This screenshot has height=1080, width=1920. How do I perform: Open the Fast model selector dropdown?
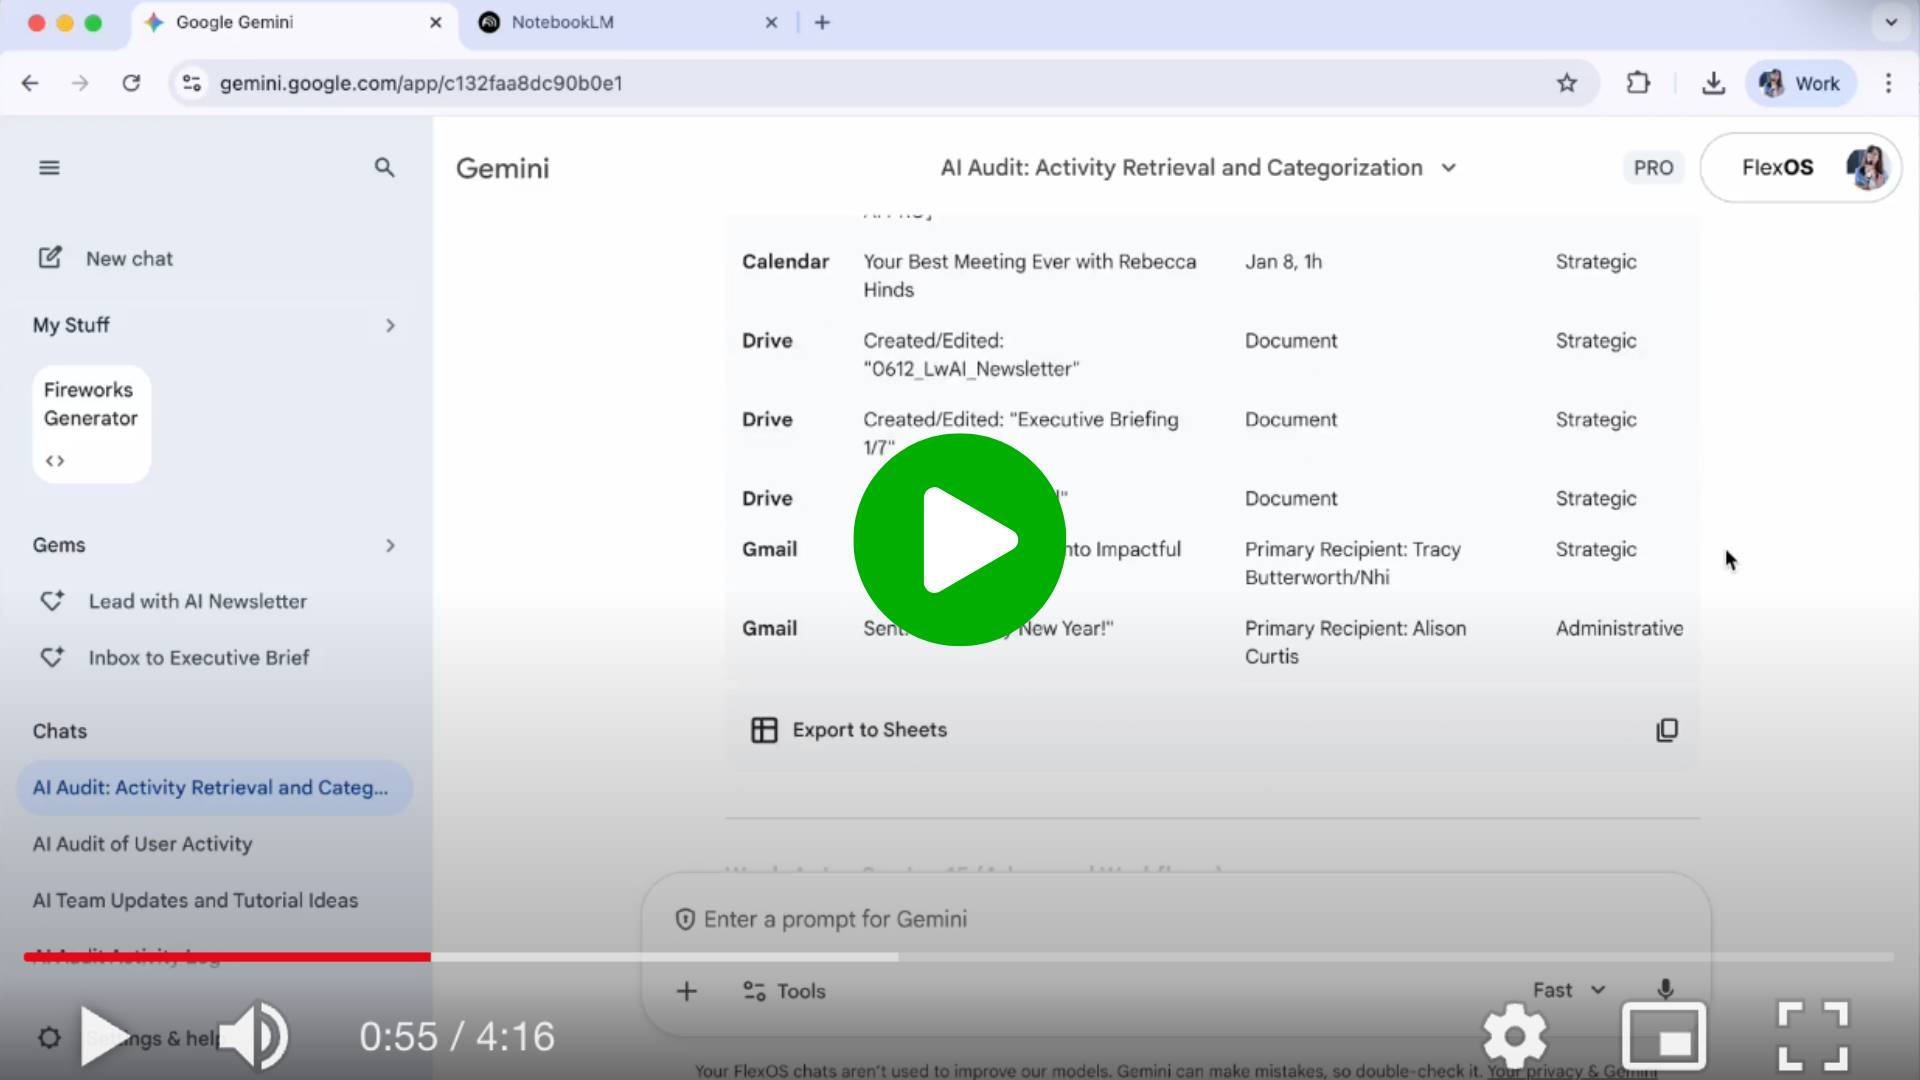[1568, 990]
